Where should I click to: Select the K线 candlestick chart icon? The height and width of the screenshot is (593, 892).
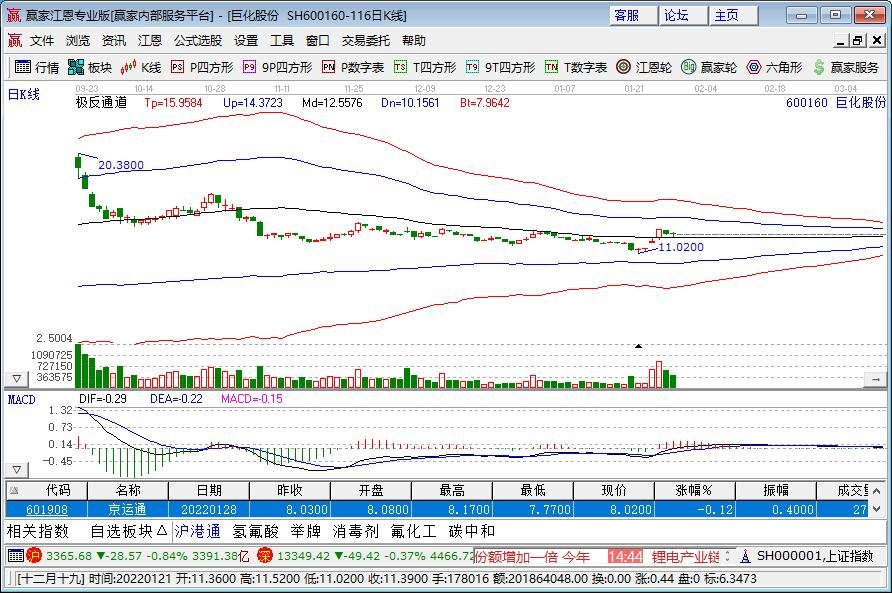click(x=141, y=67)
